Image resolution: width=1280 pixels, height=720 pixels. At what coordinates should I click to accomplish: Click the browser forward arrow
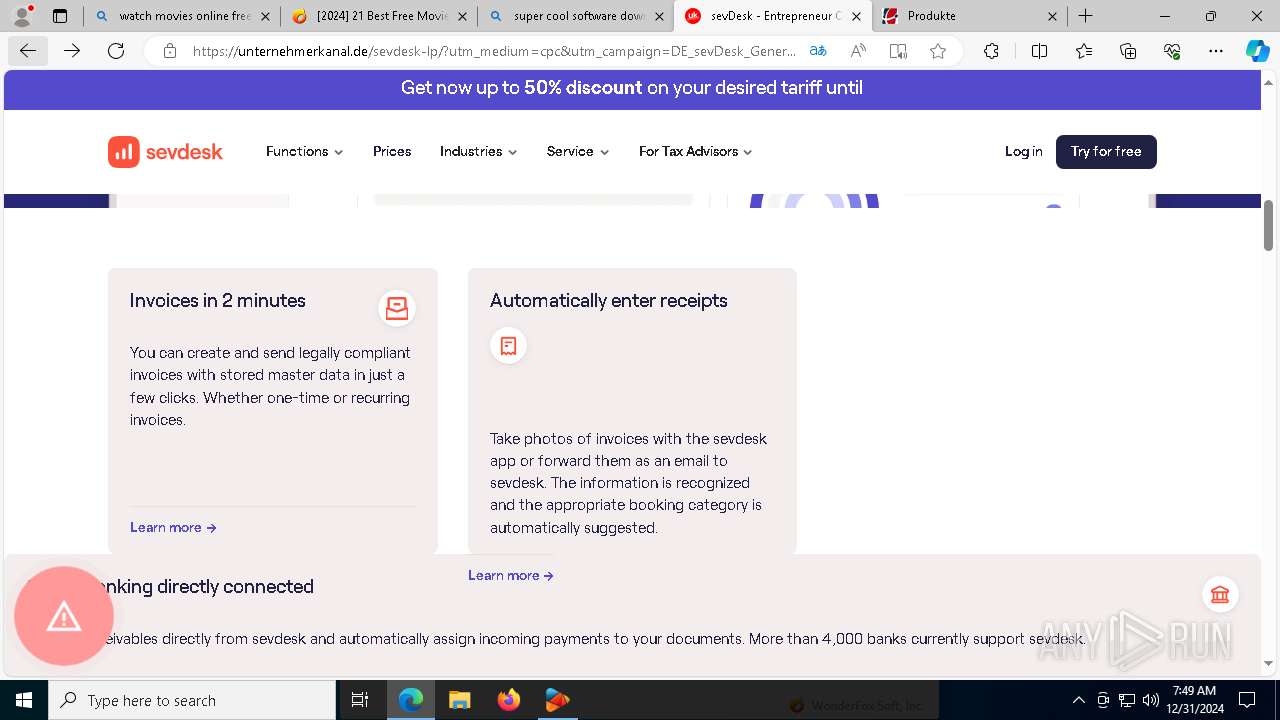(x=72, y=51)
